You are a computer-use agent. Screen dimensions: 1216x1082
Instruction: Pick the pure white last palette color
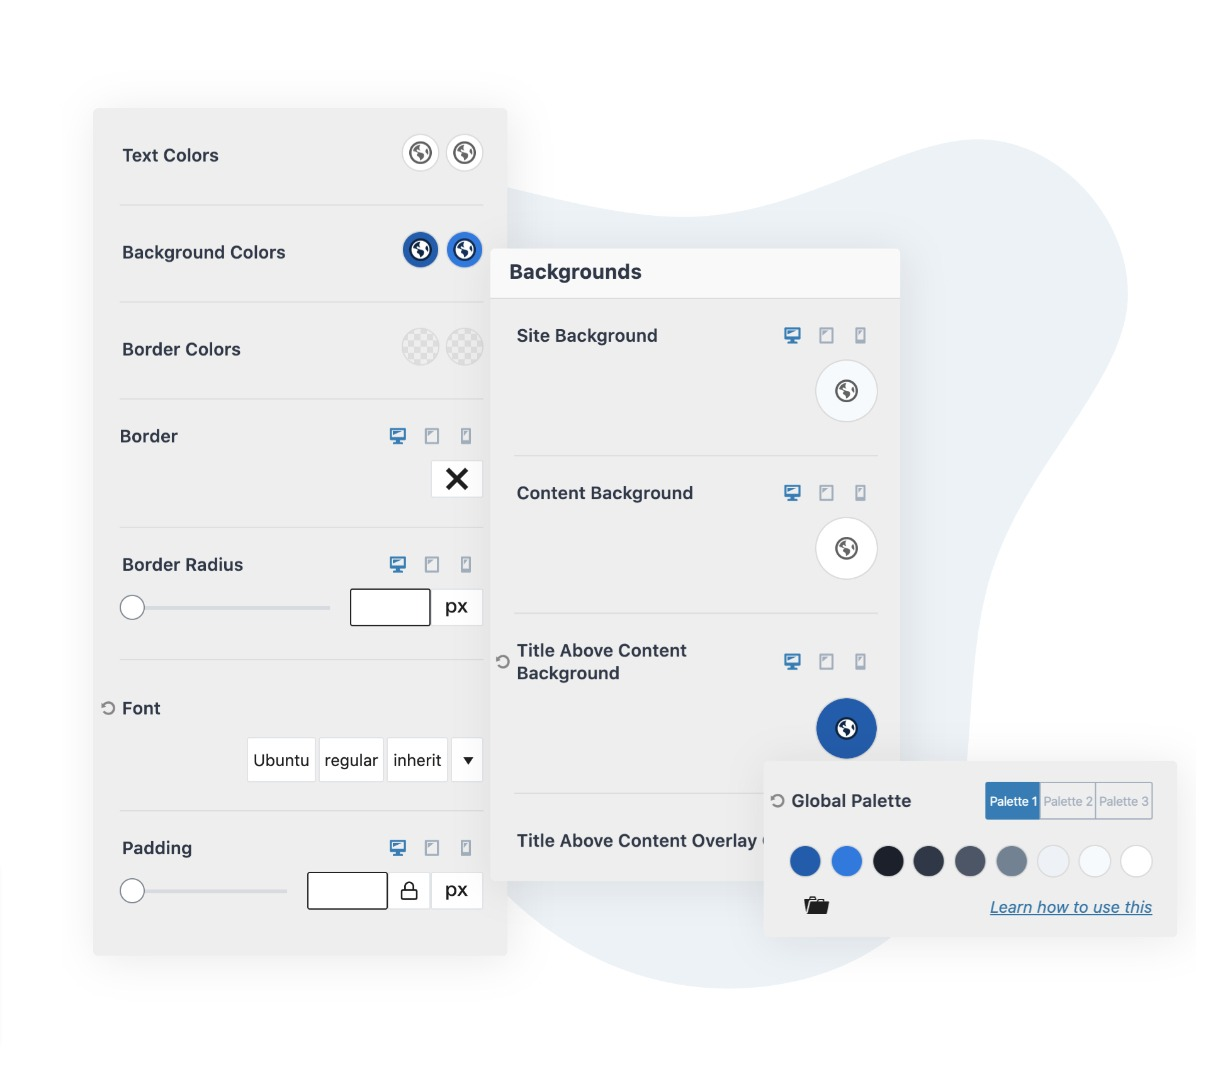pos(1136,861)
